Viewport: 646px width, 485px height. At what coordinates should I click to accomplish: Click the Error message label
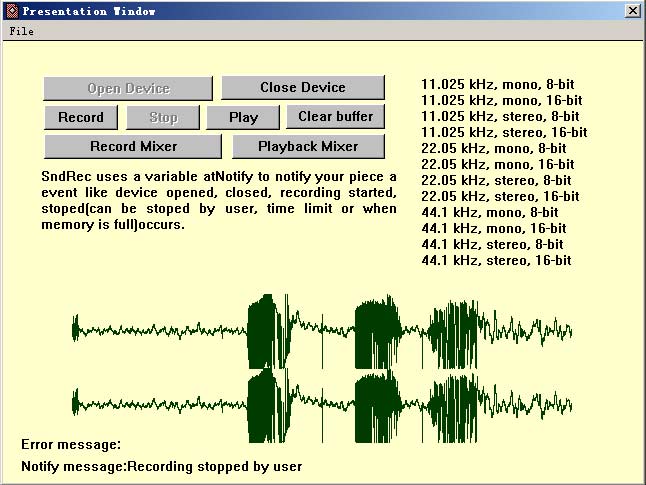(71, 445)
